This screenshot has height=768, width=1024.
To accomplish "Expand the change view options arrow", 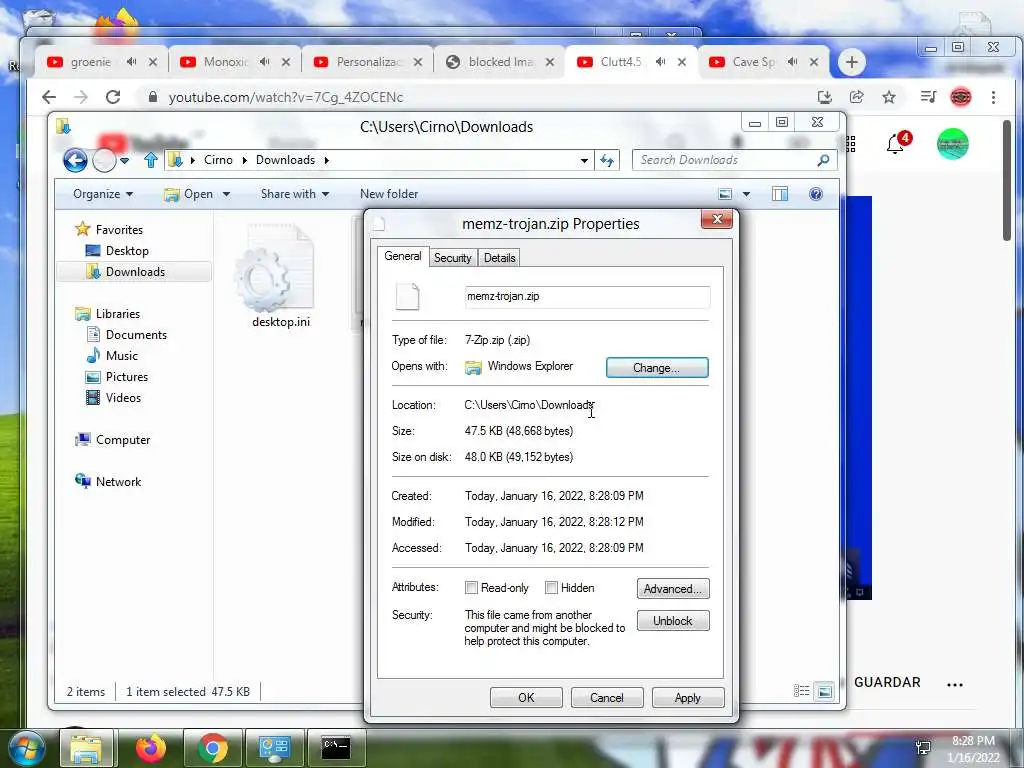I will 746,194.
